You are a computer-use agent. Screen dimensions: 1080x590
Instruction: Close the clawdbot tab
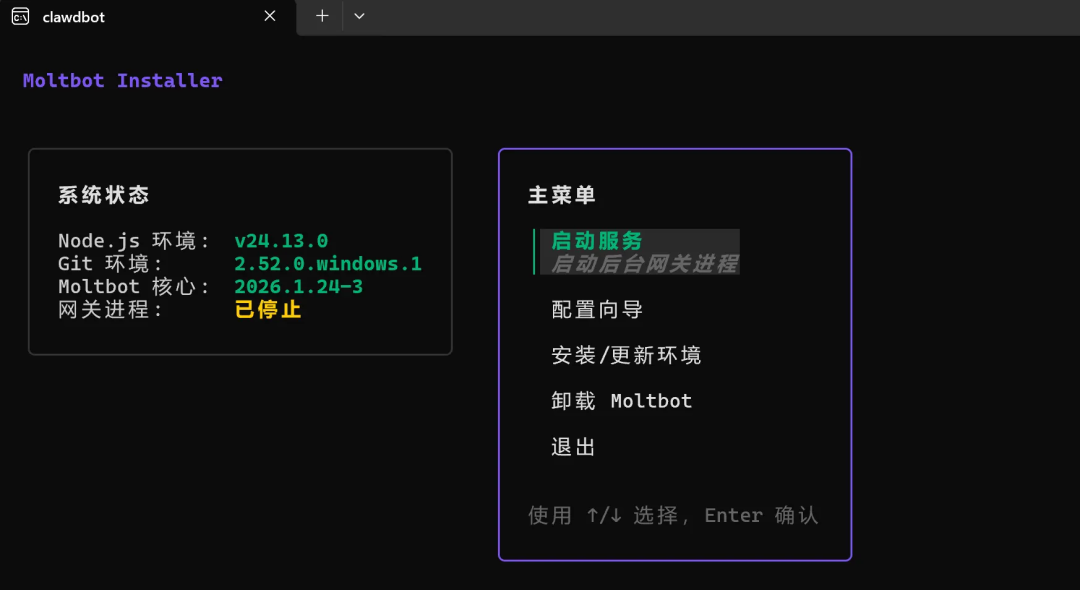(270, 16)
